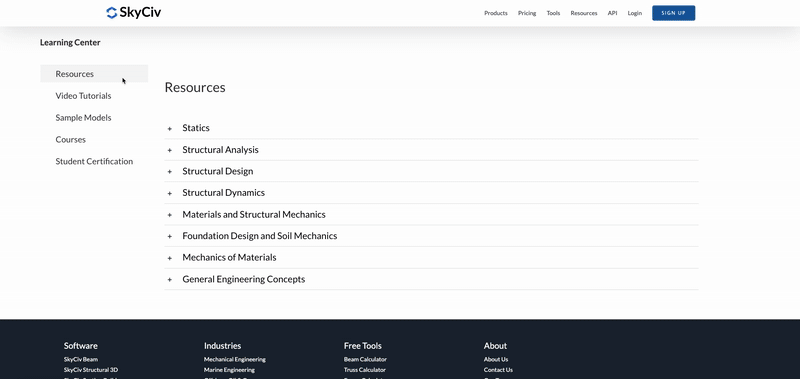800x379 pixels.
Task: Open the Products menu
Action: (496, 13)
